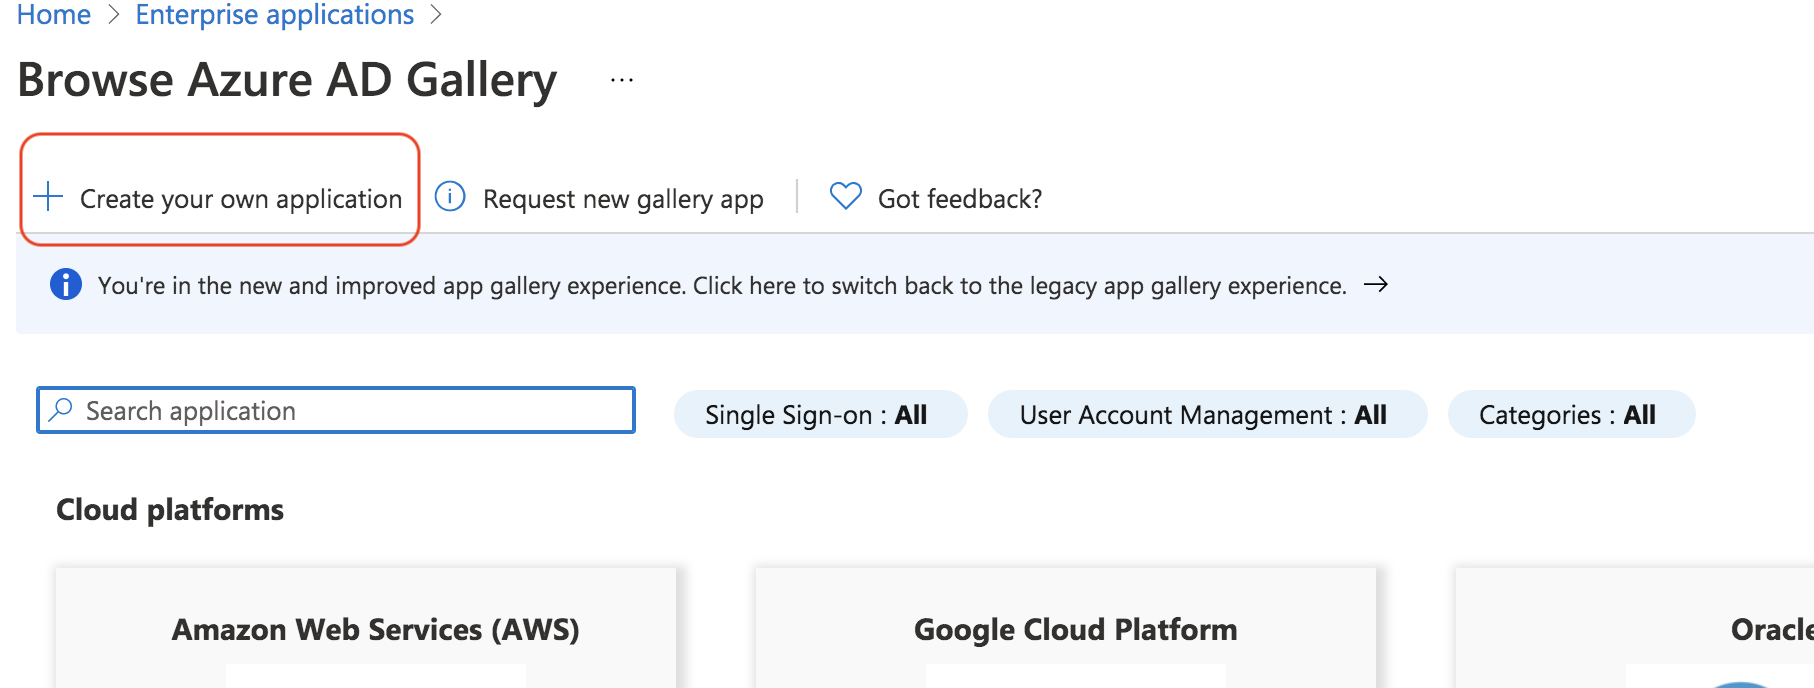
Task: Click the plus icon for creating an application
Action: pos(48,197)
